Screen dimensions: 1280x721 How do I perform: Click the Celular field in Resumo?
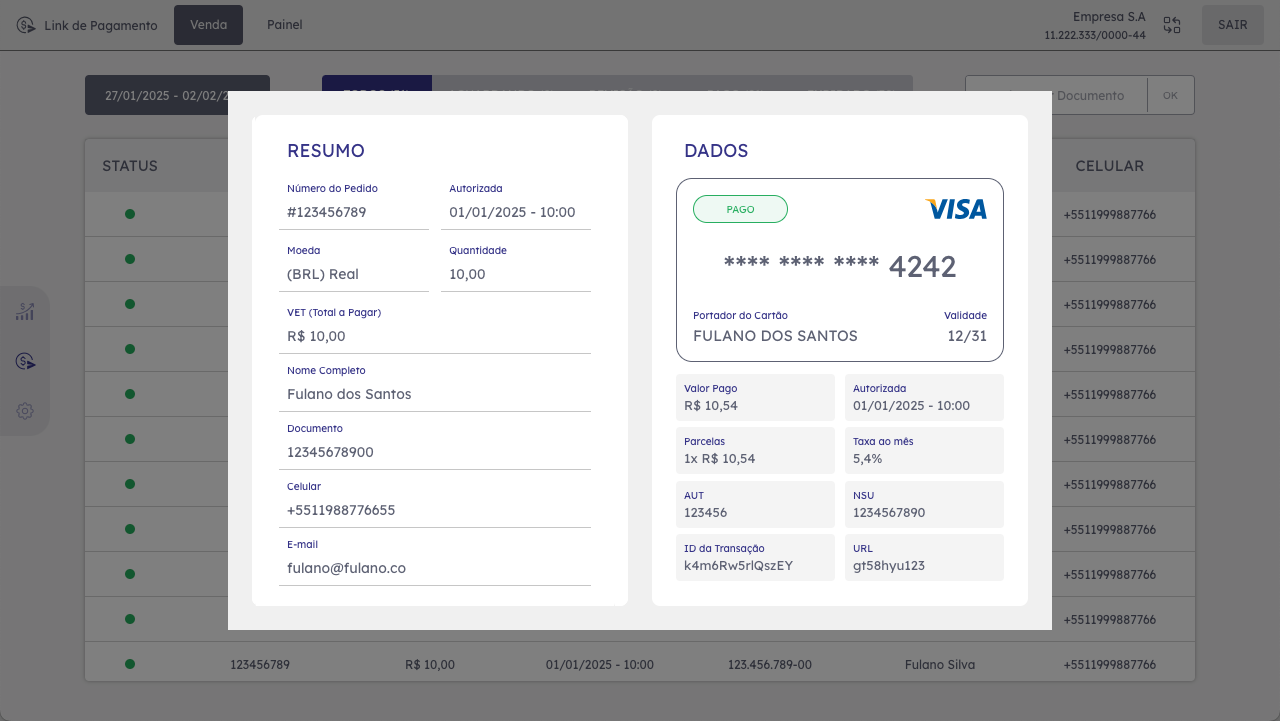pos(435,510)
